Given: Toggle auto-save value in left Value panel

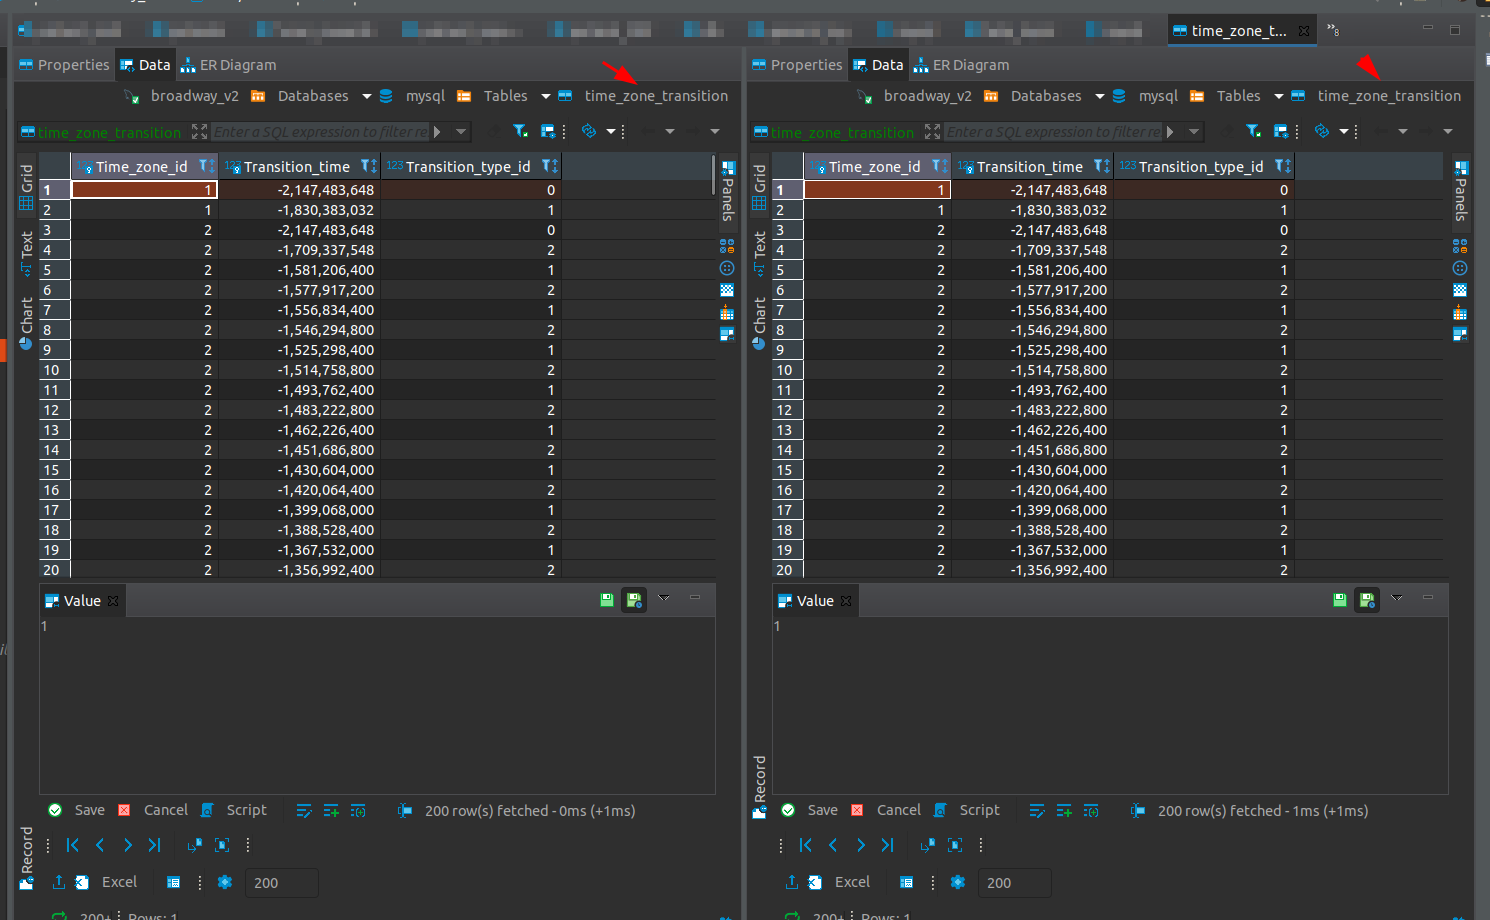Looking at the screenshot, I should pos(634,600).
